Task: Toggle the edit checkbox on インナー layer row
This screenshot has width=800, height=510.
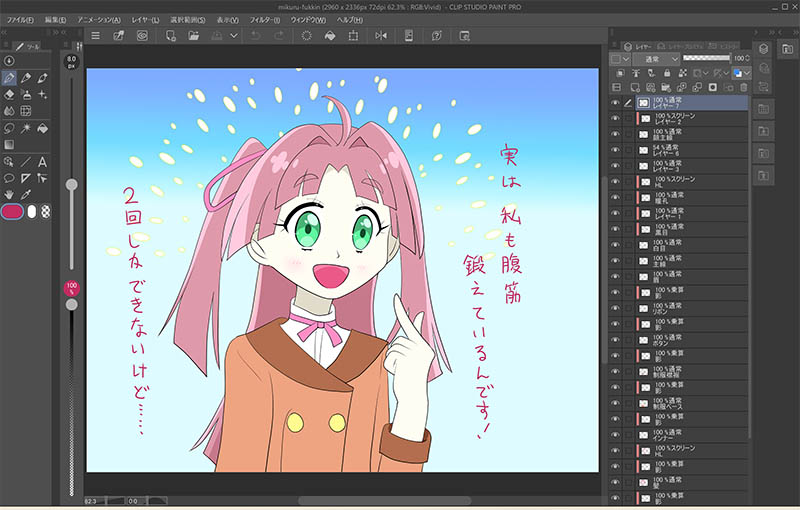Action: 628,435
